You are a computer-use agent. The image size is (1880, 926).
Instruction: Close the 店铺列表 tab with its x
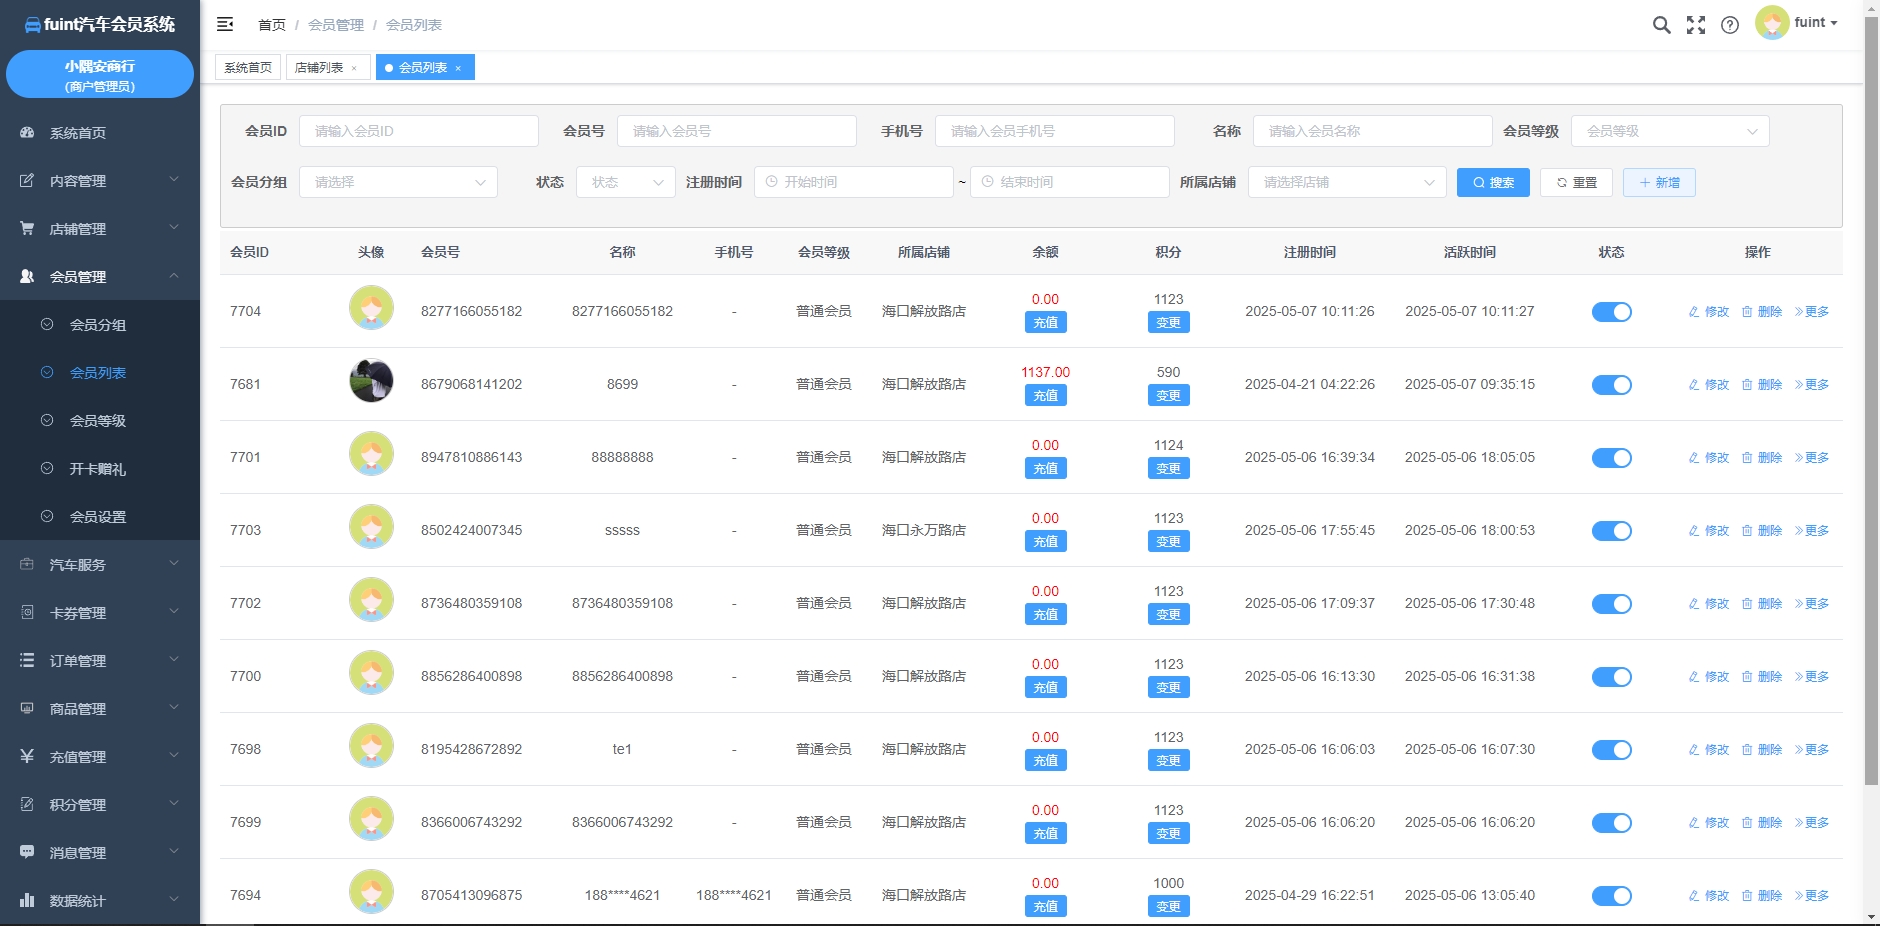pyautogui.click(x=354, y=68)
